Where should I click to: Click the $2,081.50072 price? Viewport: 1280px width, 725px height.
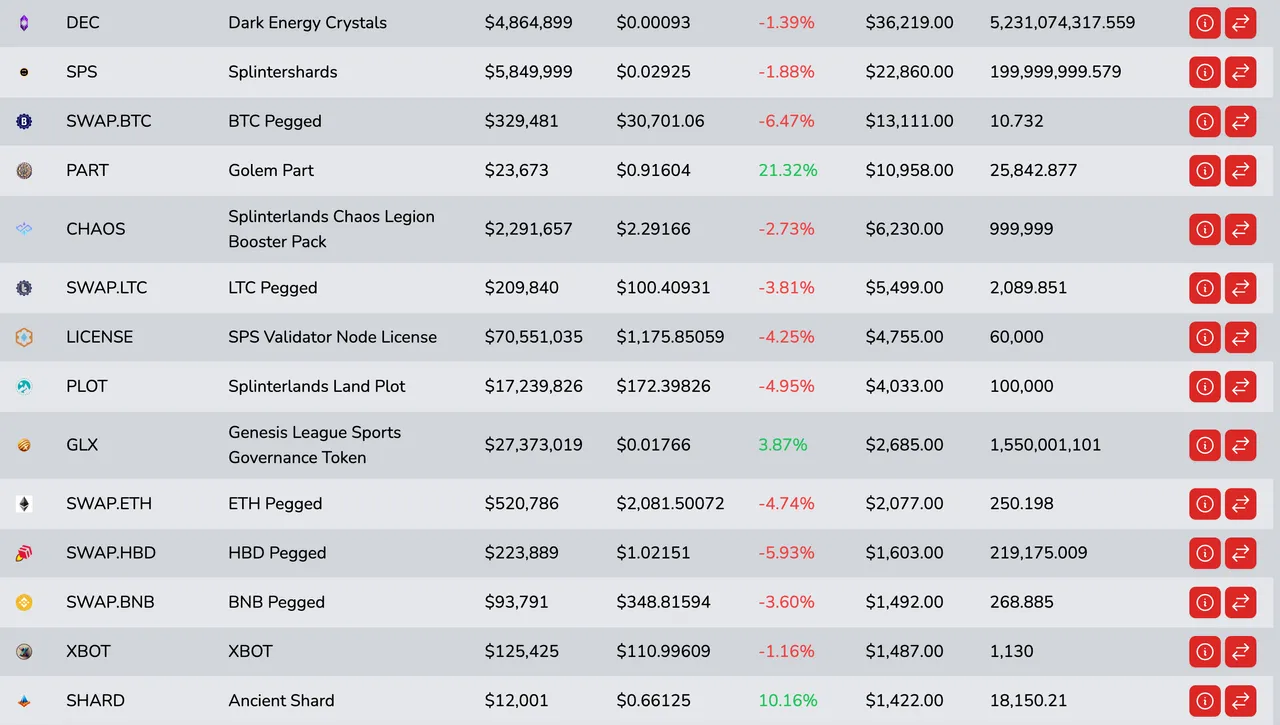point(671,504)
